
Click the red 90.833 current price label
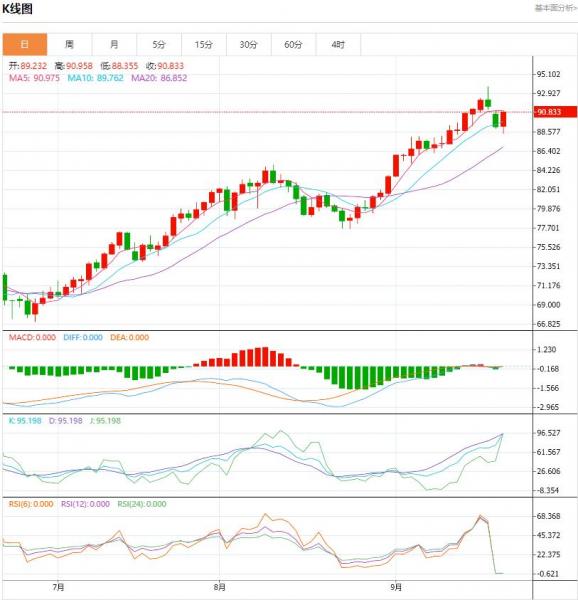[555, 112]
